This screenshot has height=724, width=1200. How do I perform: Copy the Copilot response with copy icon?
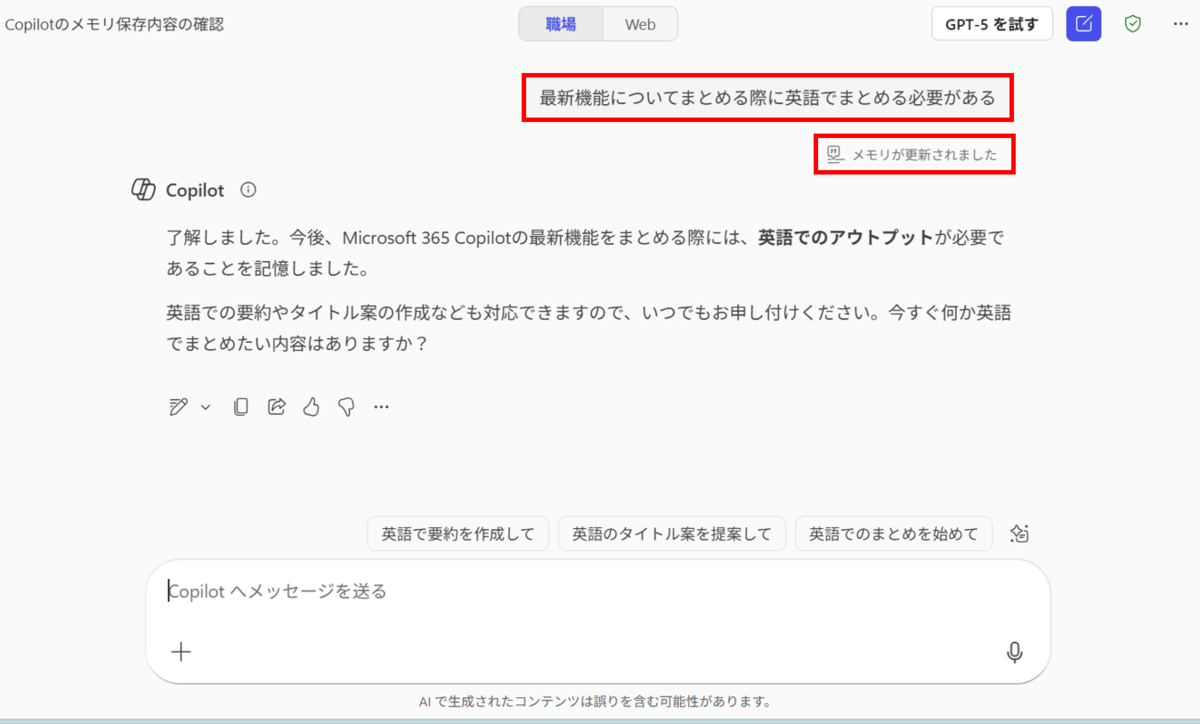[240, 407]
